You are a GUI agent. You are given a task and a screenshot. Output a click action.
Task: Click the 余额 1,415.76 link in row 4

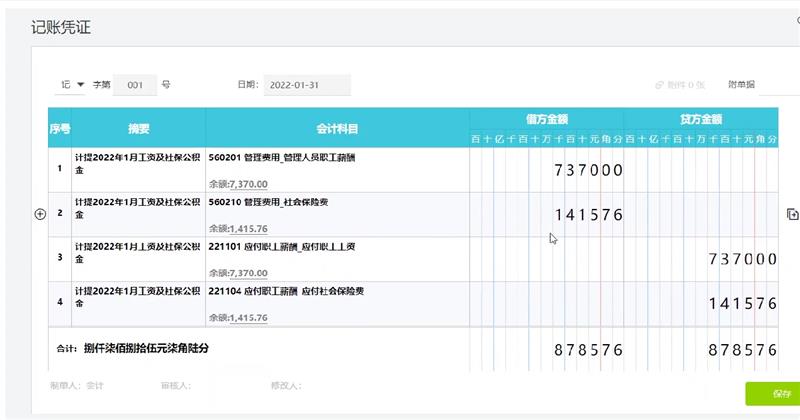click(x=247, y=317)
